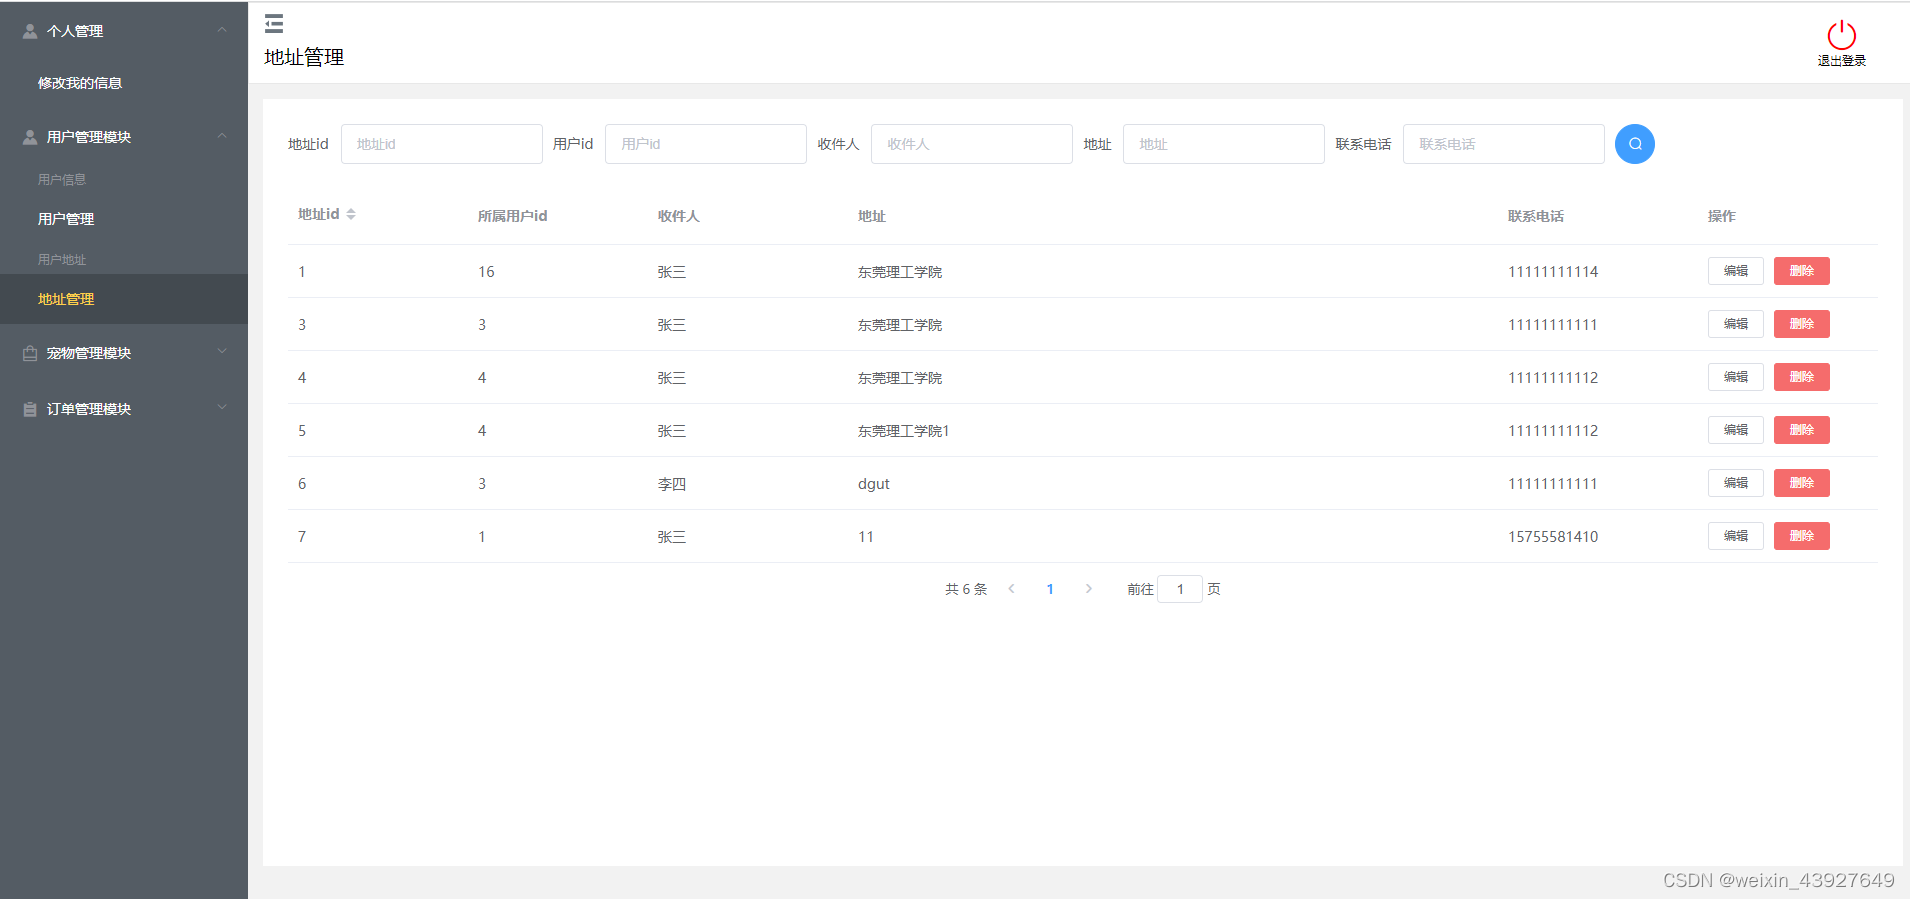Open the 宠物管理模块 menu

click(124, 353)
